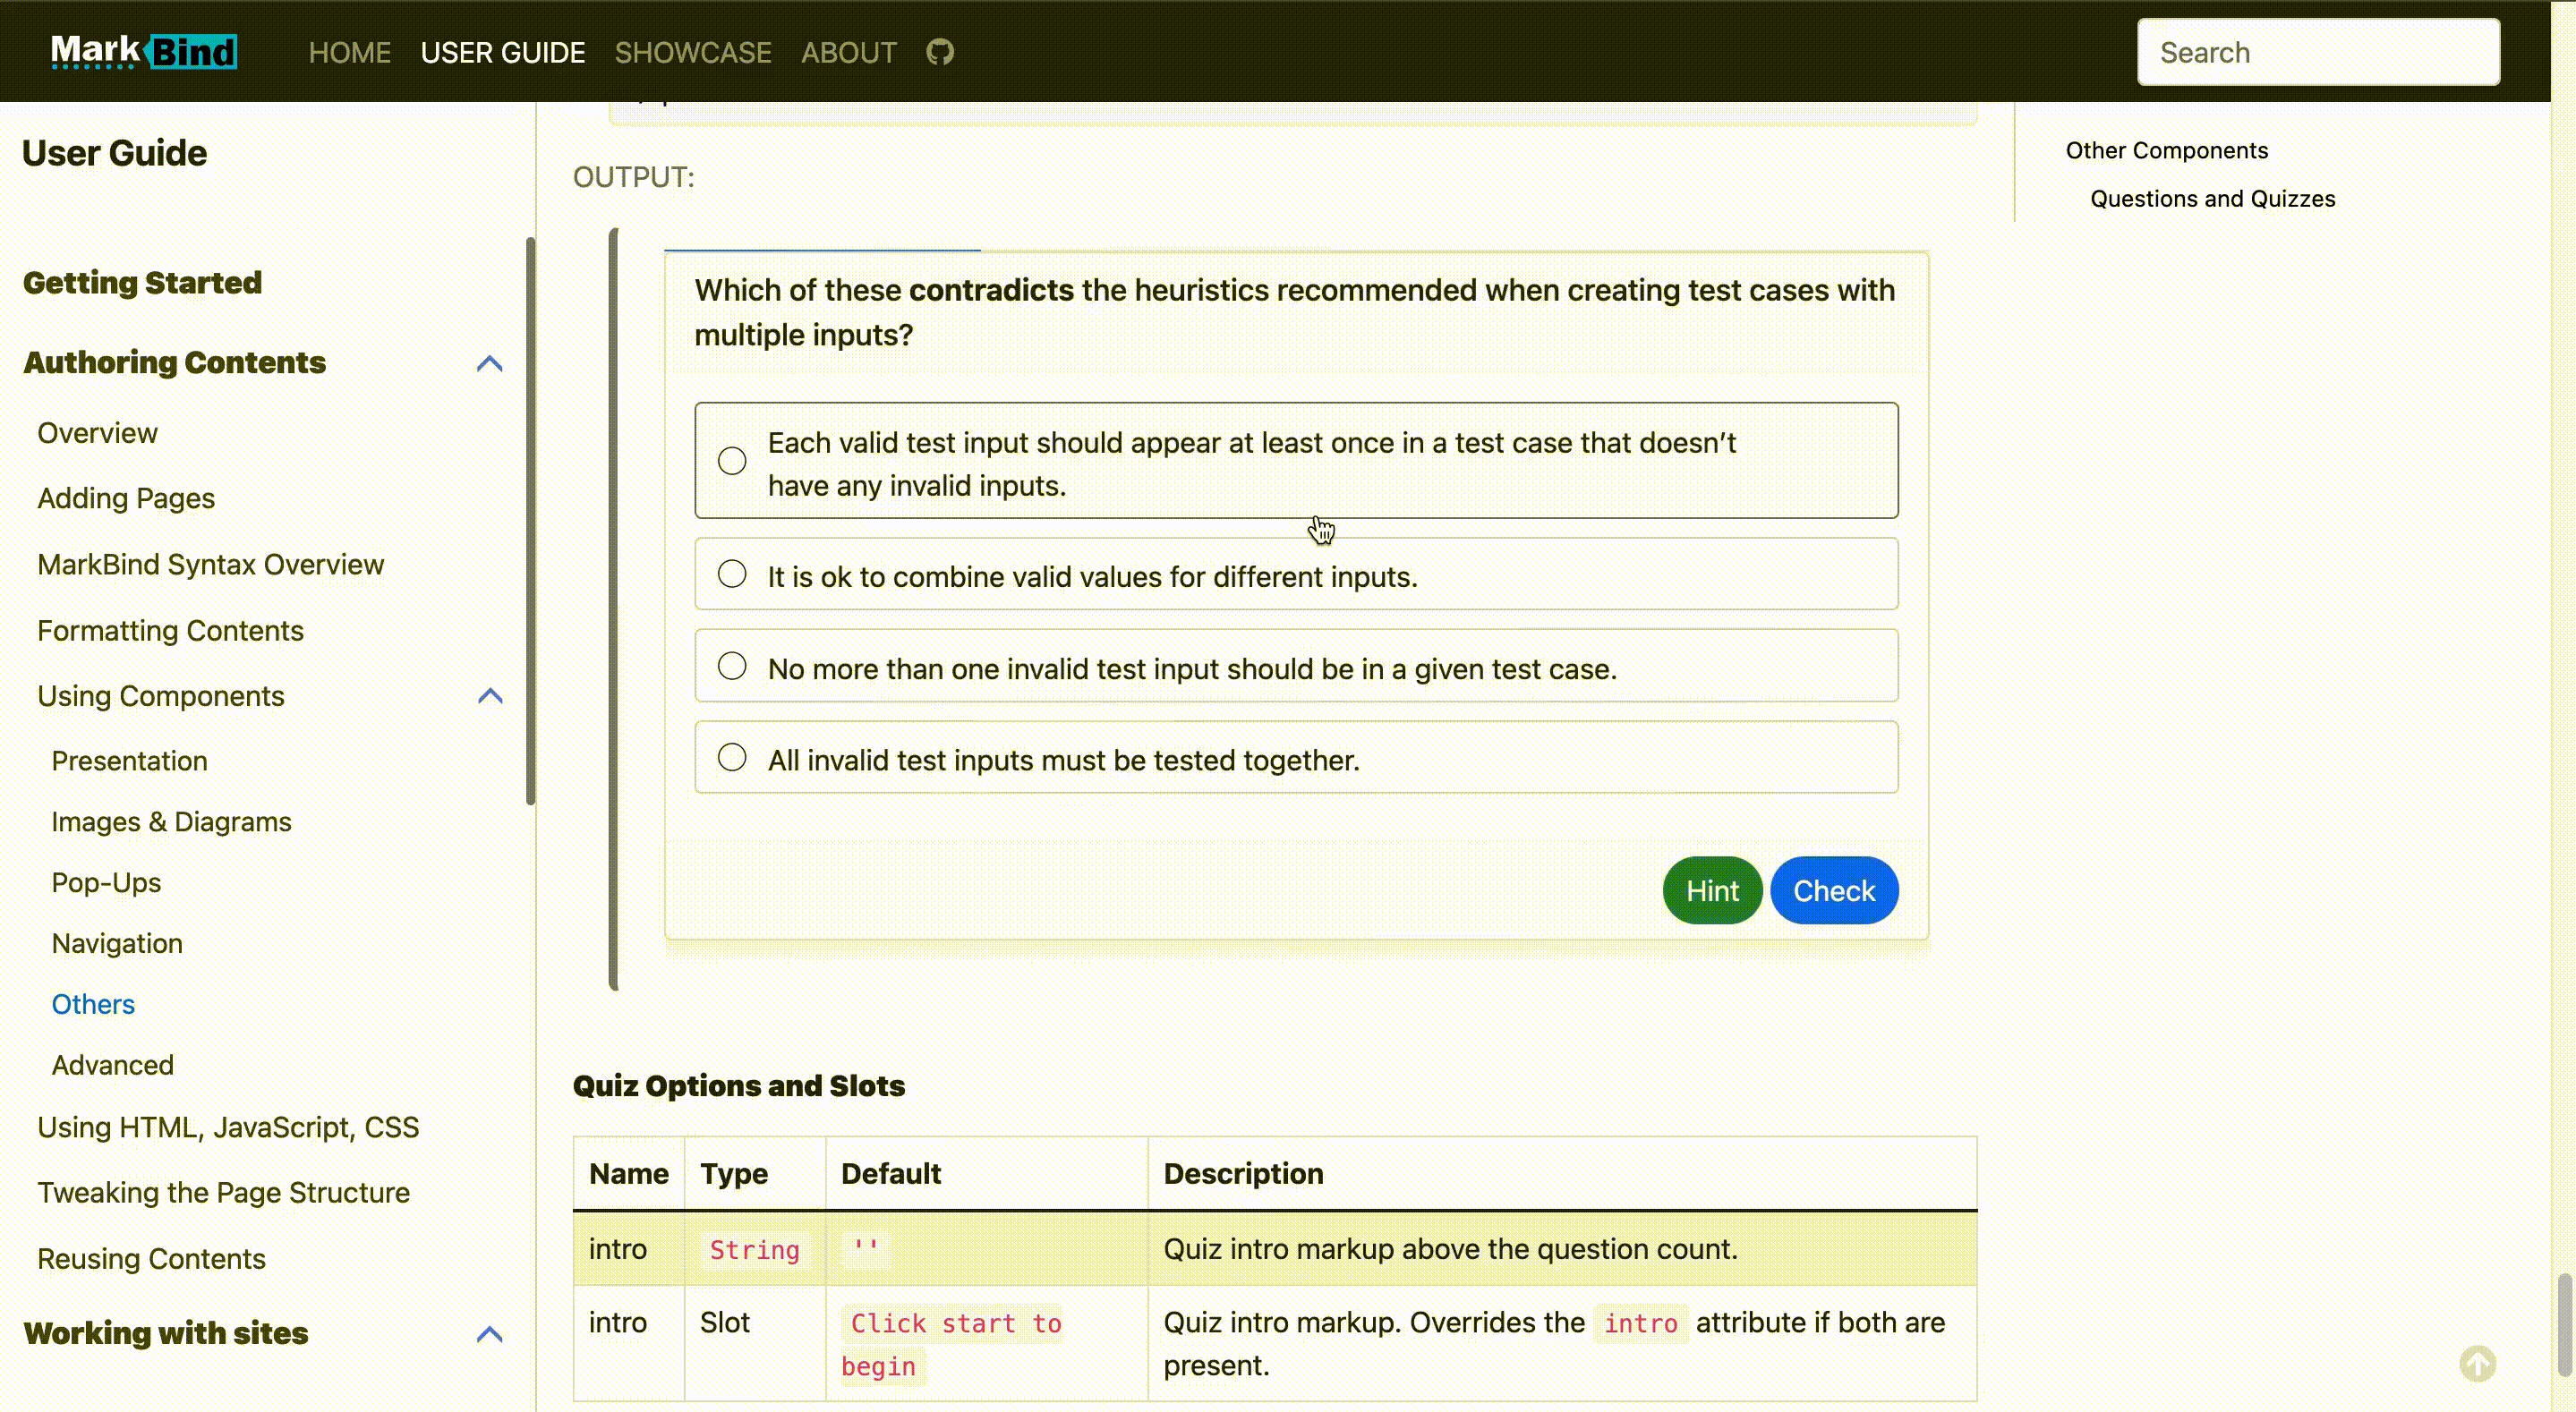Screen dimensions: 2576x1412
Task: Select radio 'Each valid test input should appear'
Action: click(x=732, y=461)
